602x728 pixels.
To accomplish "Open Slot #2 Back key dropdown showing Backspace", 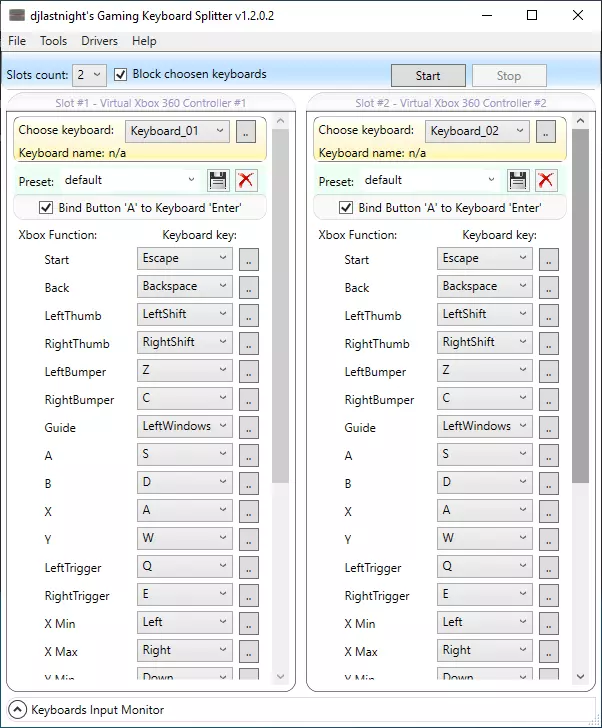I will click(485, 286).
